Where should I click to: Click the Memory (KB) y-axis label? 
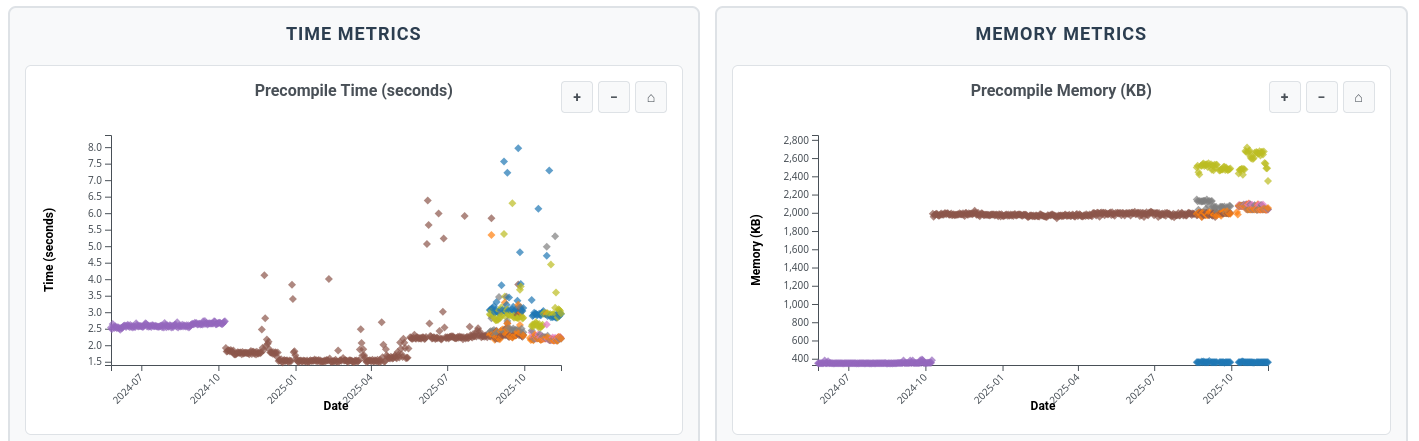pos(756,250)
